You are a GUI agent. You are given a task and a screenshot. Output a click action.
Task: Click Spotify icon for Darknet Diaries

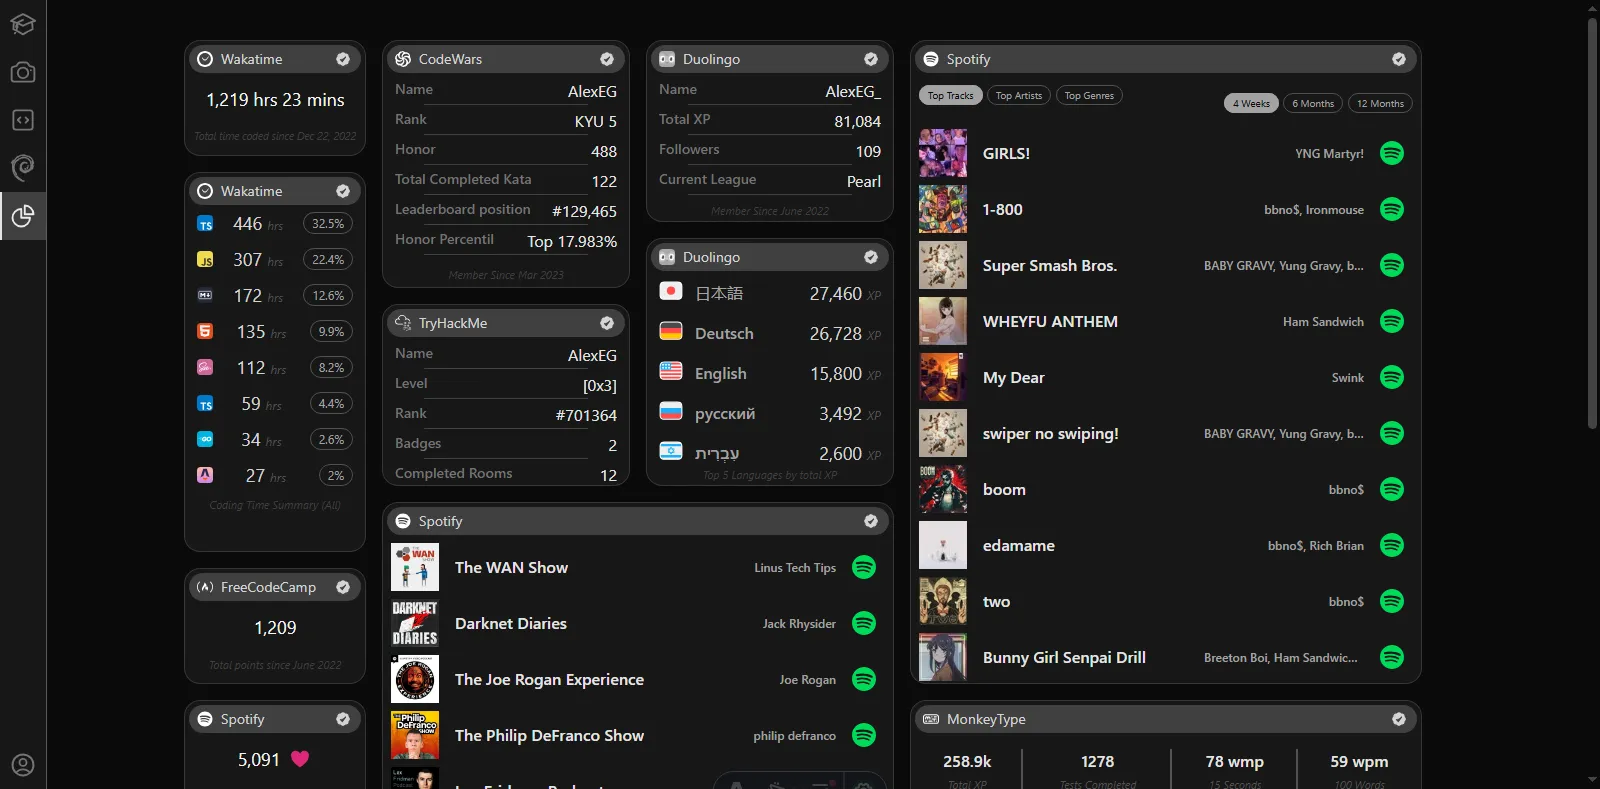(x=864, y=623)
